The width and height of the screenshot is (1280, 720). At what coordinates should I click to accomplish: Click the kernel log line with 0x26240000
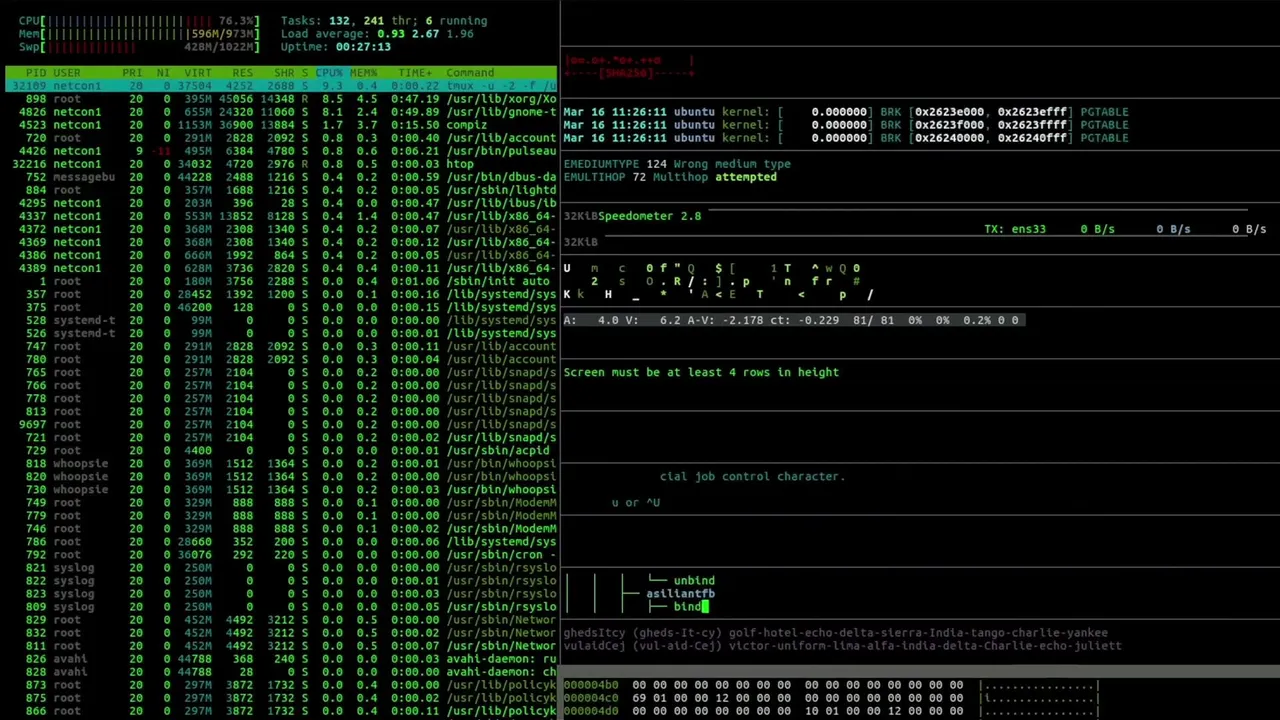coord(846,138)
